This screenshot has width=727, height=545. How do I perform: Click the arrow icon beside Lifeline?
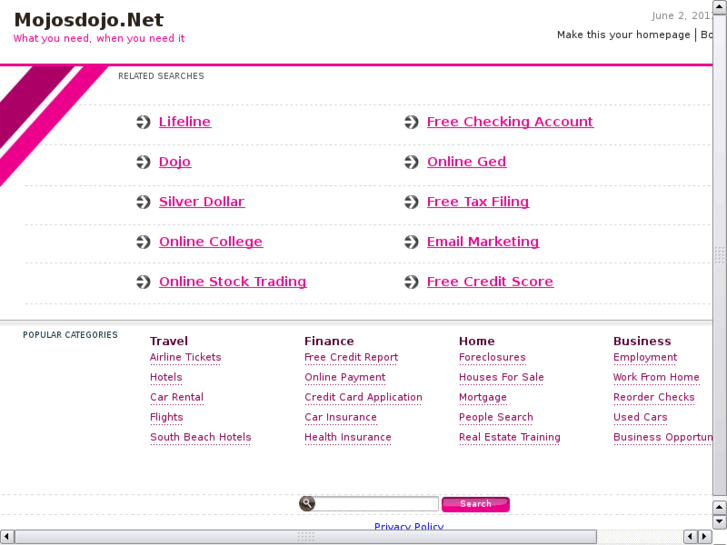click(144, 122)
